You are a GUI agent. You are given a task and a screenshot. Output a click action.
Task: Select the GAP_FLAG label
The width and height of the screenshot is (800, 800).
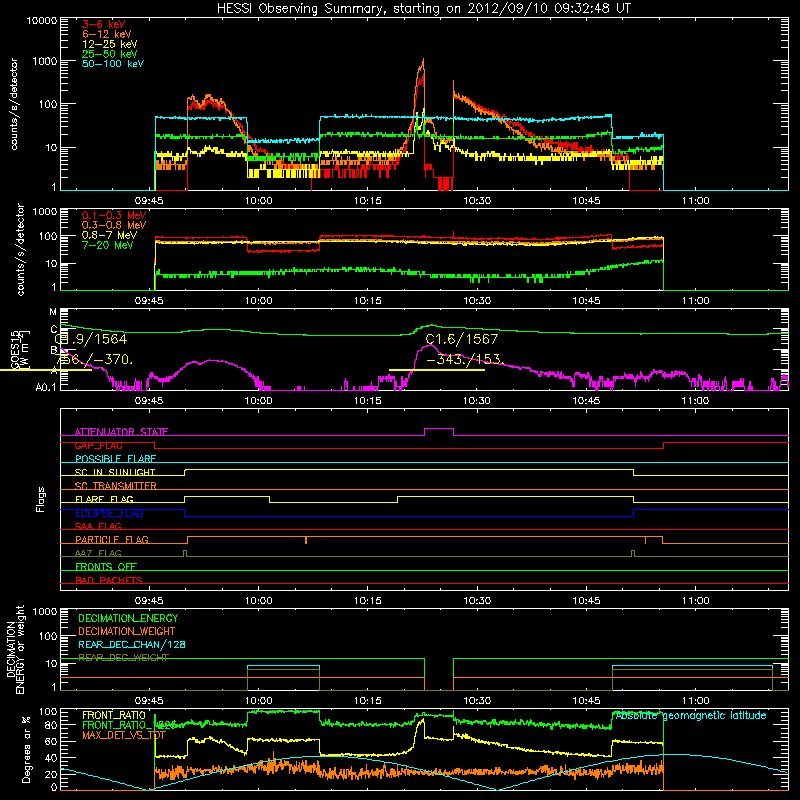click(x=98, y=445)
